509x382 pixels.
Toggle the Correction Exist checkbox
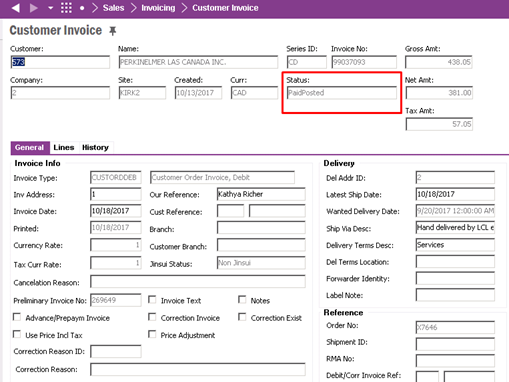point(242,317)
